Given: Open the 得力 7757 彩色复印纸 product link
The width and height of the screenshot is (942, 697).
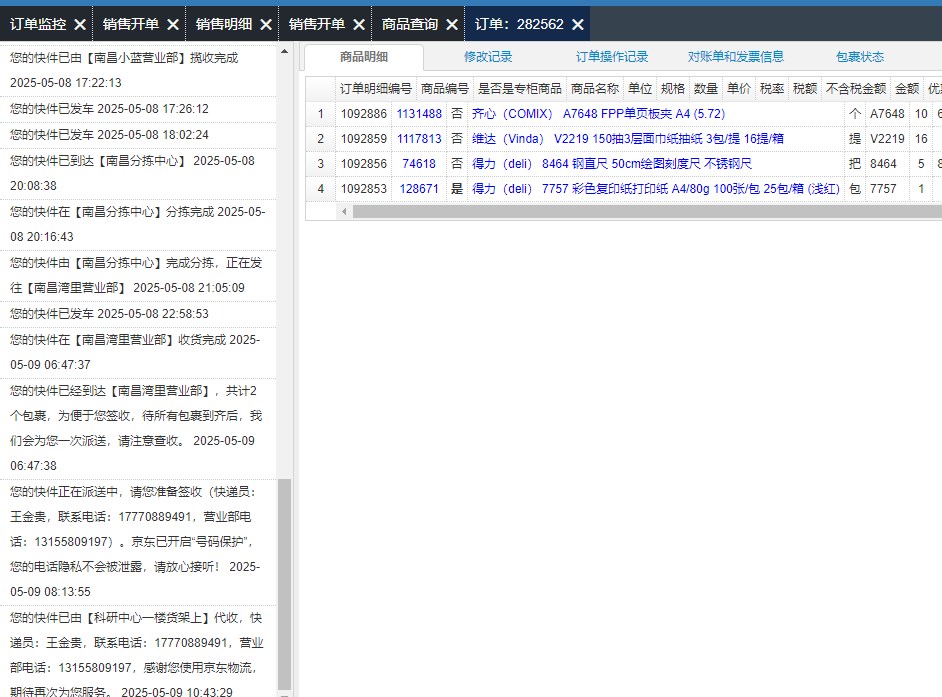Looking at the screenshot, I should click(656, 189).
